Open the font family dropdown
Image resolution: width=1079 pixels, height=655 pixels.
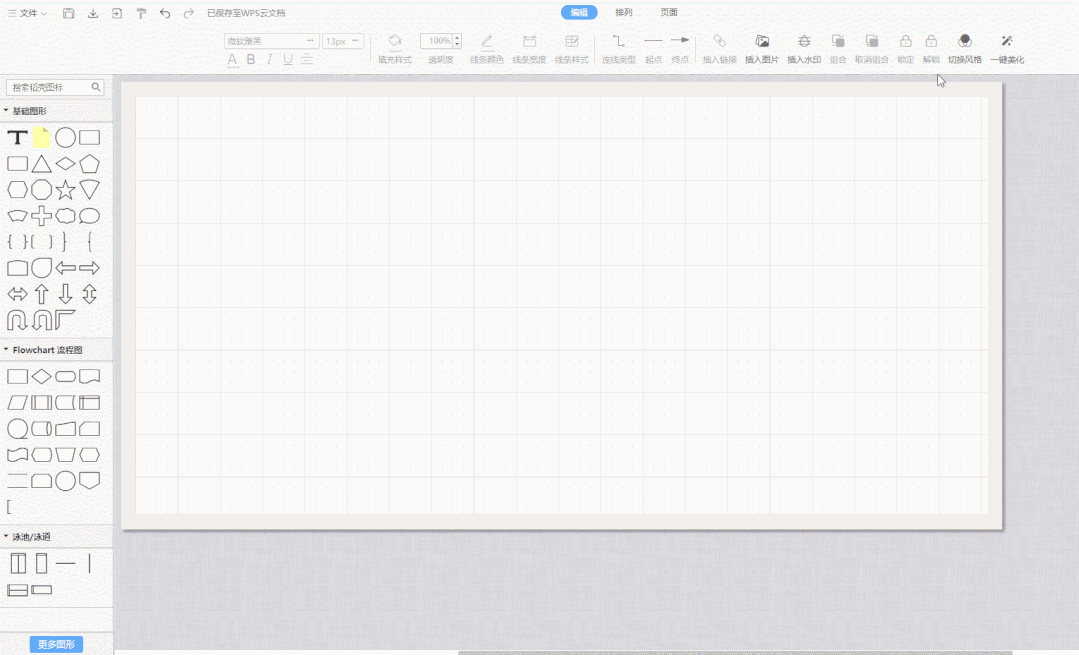click(x=272, y=41)
